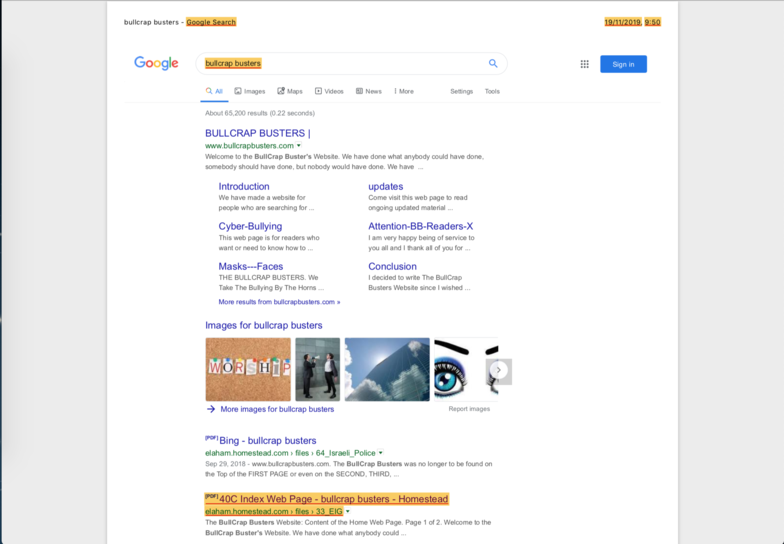Open Images for bullcrap busters heading
The height and width of the screenshot is (544, 784).
pyautogui.click(x=264, y=326)
